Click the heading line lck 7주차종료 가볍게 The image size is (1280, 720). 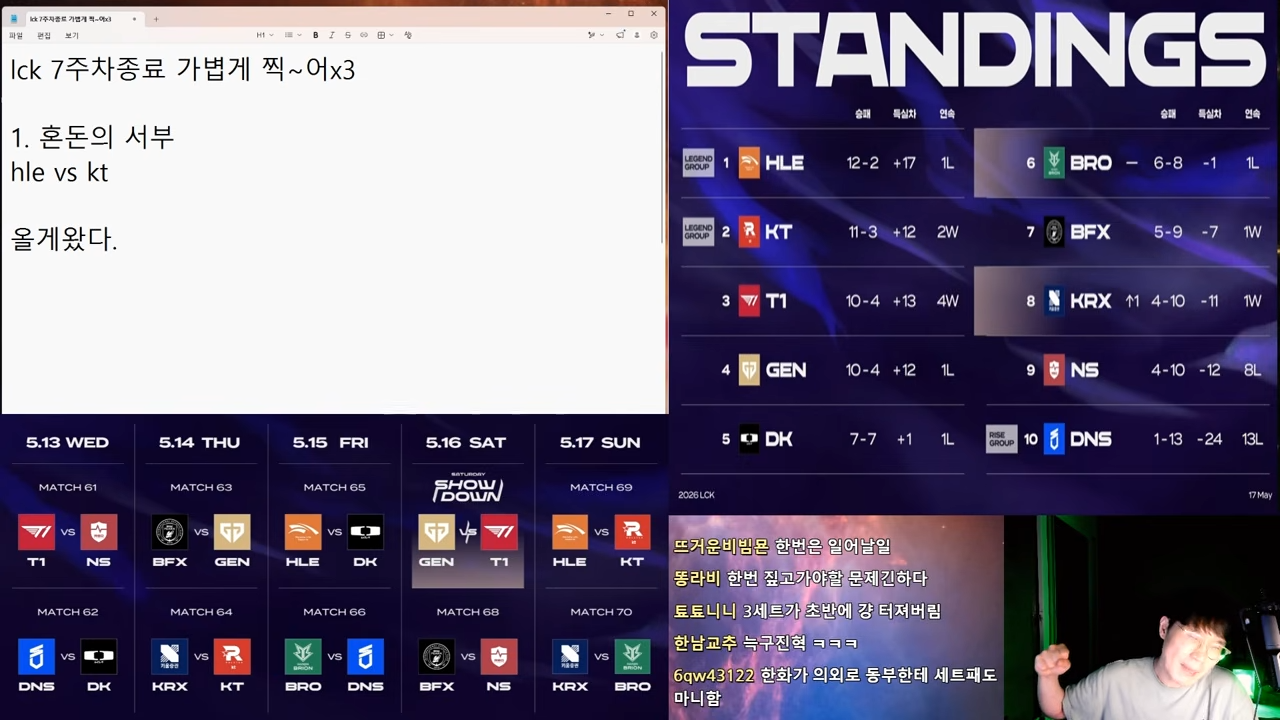[183, 69]
